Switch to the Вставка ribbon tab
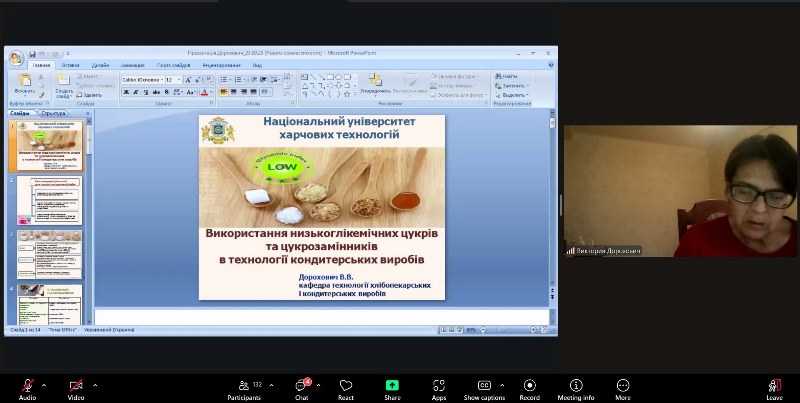This screenshot has width=800, height=403. click(x=70, y=64)
